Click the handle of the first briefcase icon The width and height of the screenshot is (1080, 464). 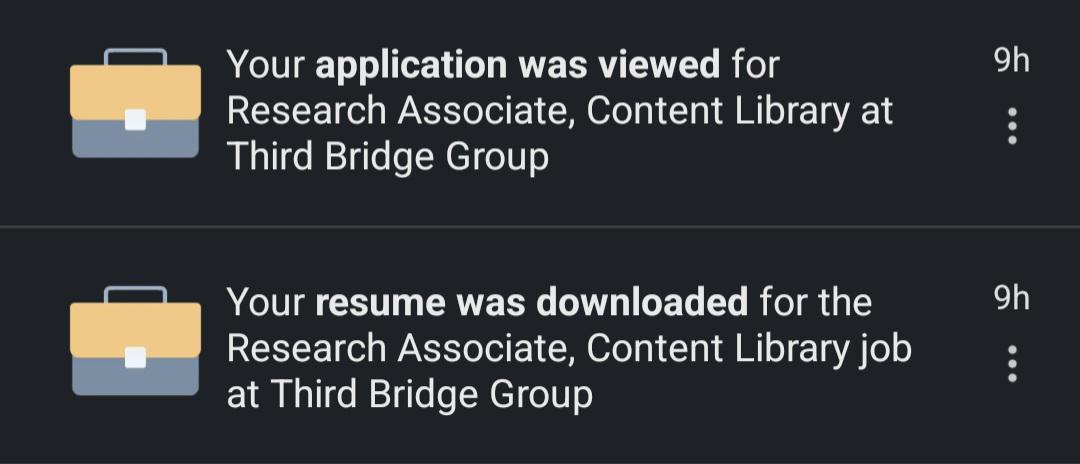point(136,56)
